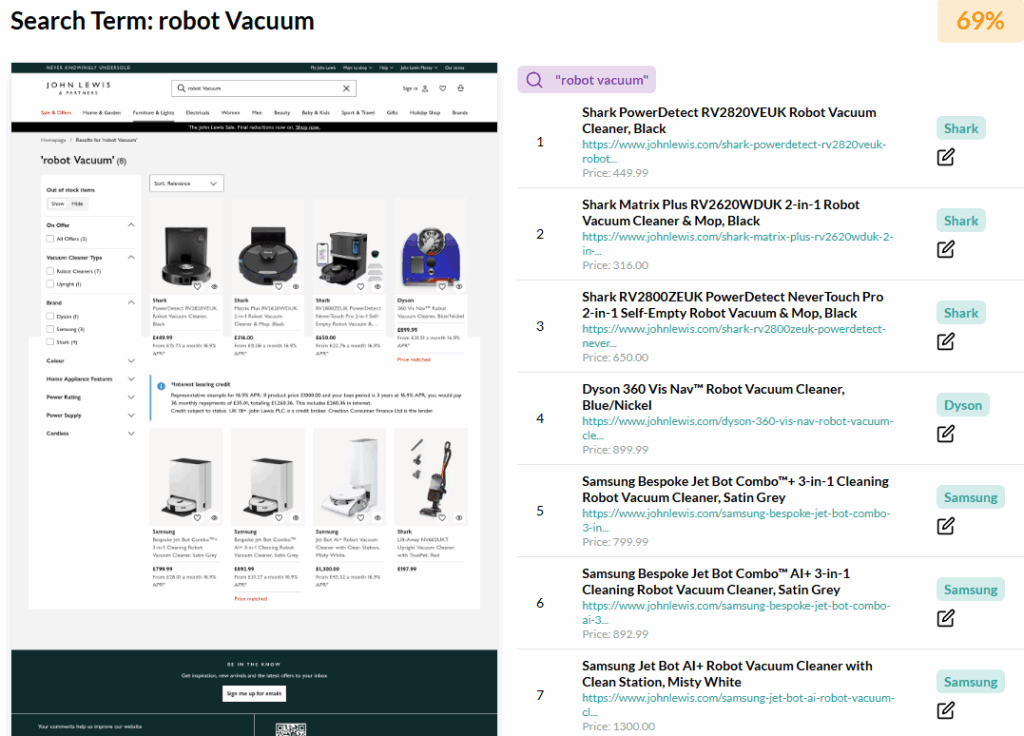Screen dimensions: 1024x736
Task: Click the X to clear the search field
Action: click(x=347, y=88)
